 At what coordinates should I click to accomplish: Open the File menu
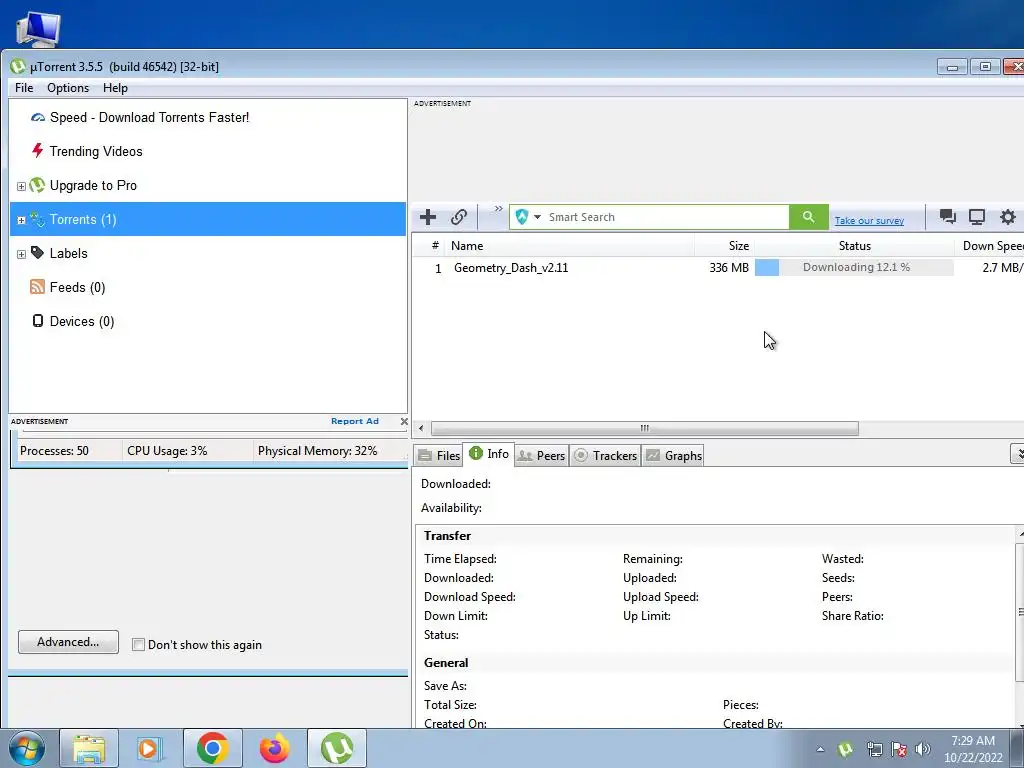[24, 88]
